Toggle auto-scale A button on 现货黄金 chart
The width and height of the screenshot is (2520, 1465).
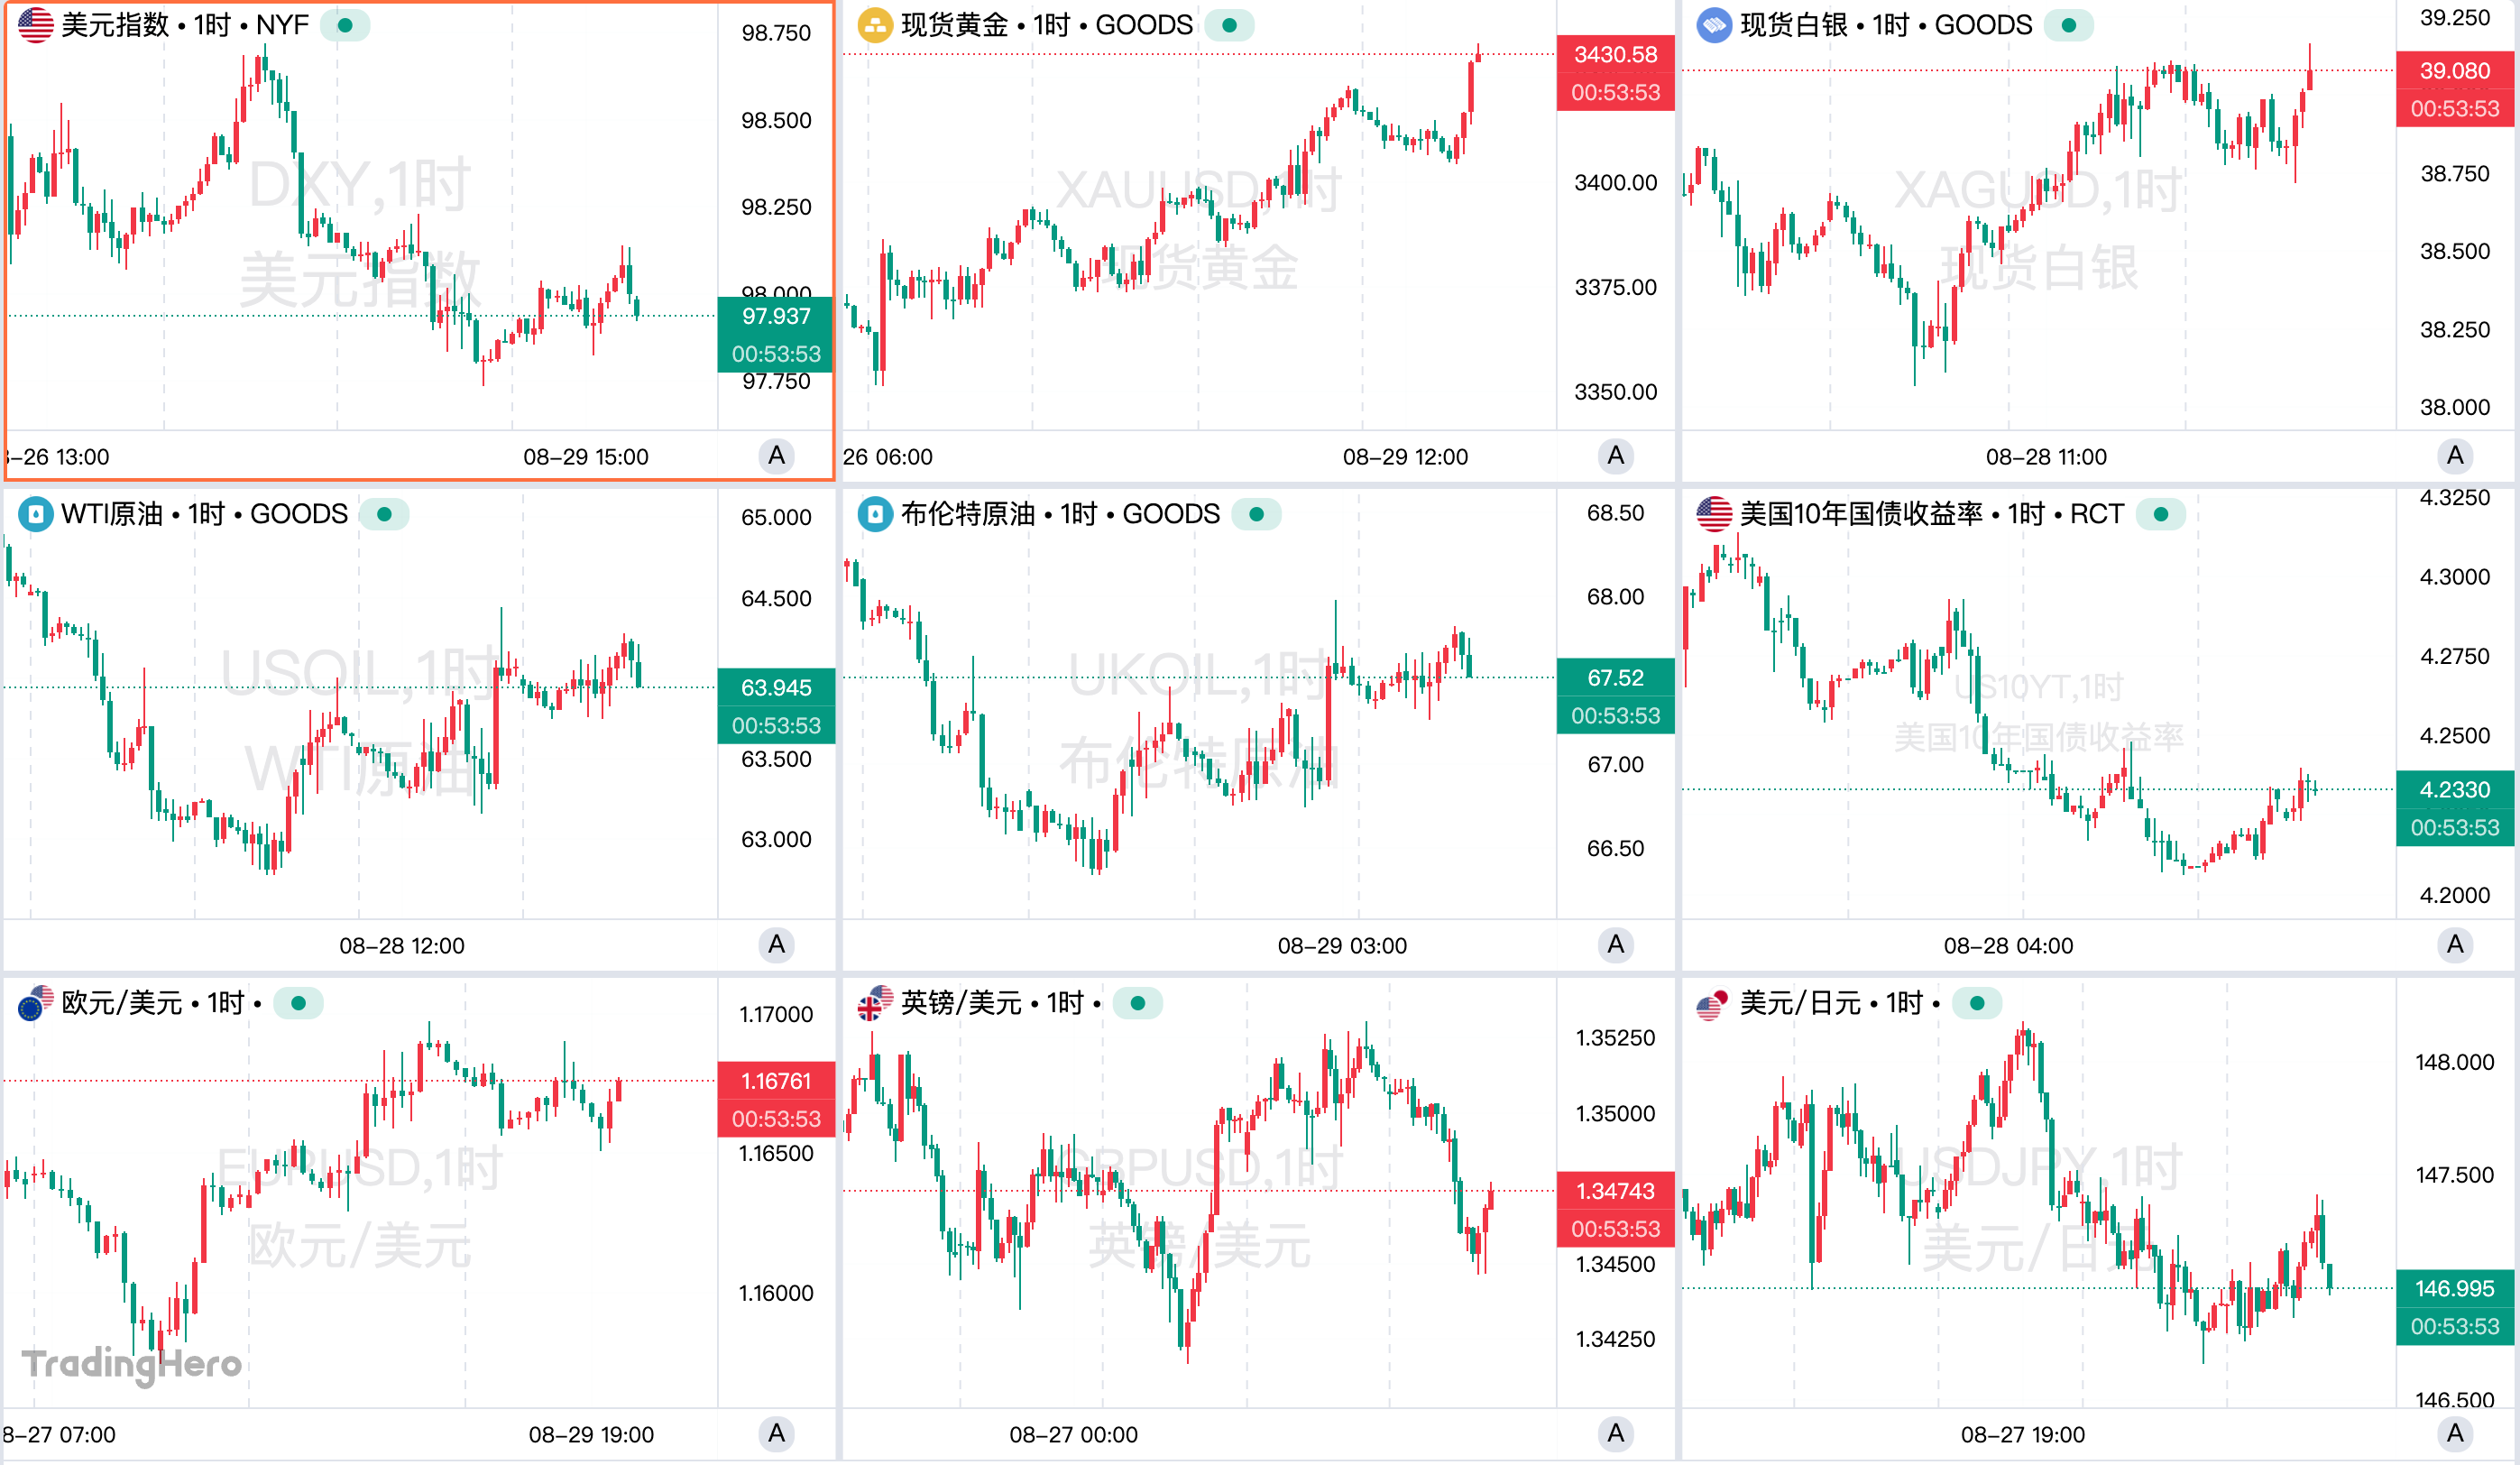[1615, 456]
